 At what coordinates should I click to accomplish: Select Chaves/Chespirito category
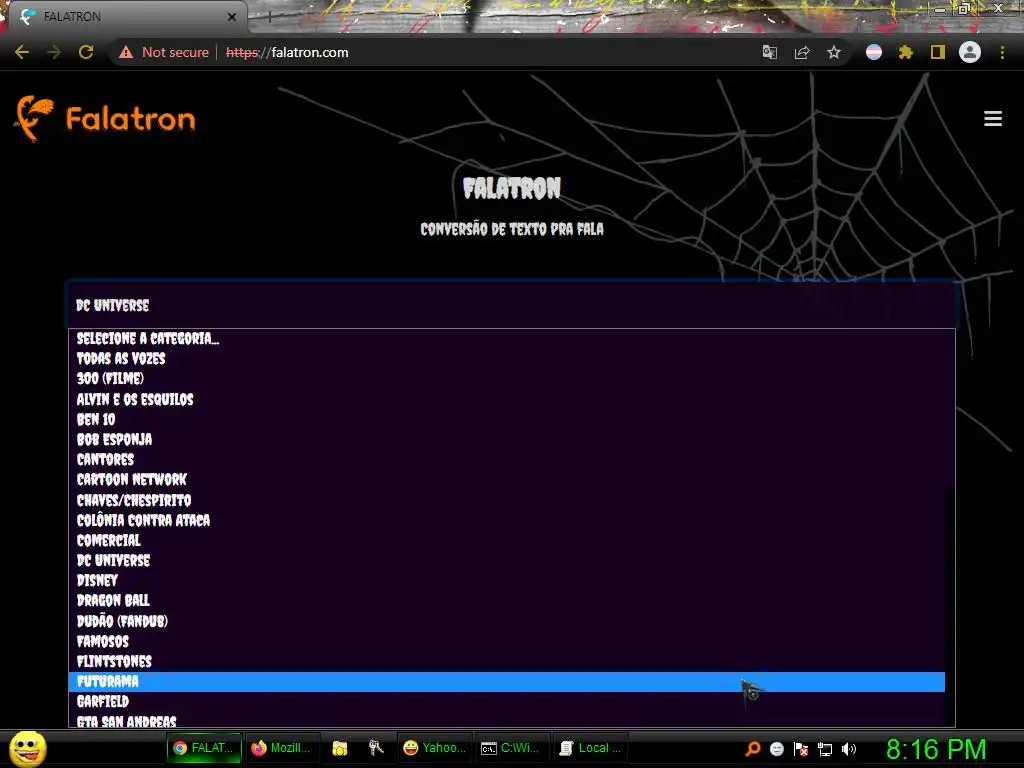coord(507,500)
